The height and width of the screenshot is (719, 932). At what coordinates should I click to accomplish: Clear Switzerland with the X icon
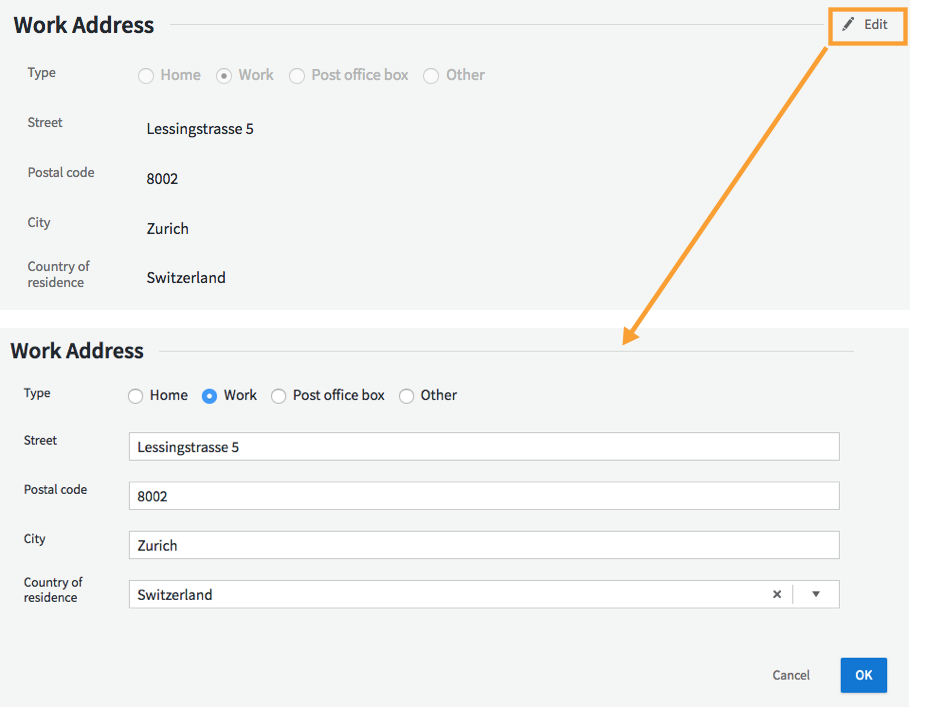point(776,594)
